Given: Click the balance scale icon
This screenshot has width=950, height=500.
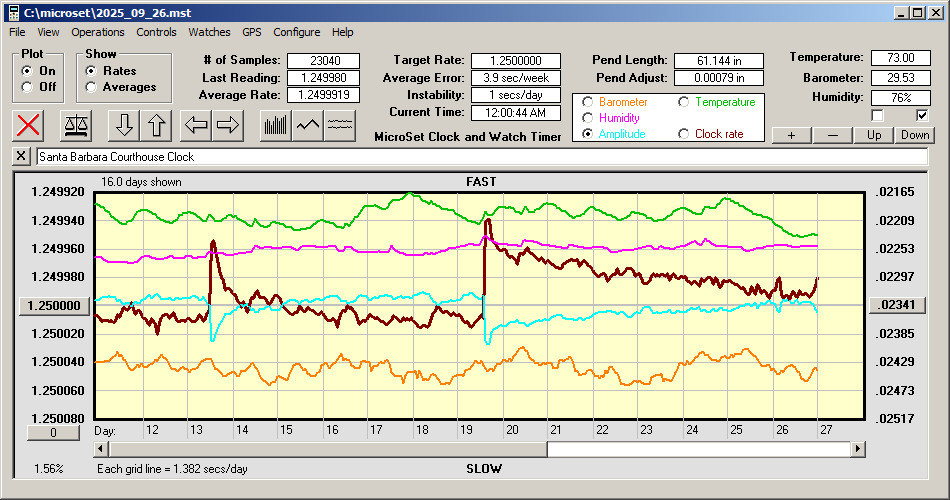Looking at the screenshot, I should coord(76,125).
